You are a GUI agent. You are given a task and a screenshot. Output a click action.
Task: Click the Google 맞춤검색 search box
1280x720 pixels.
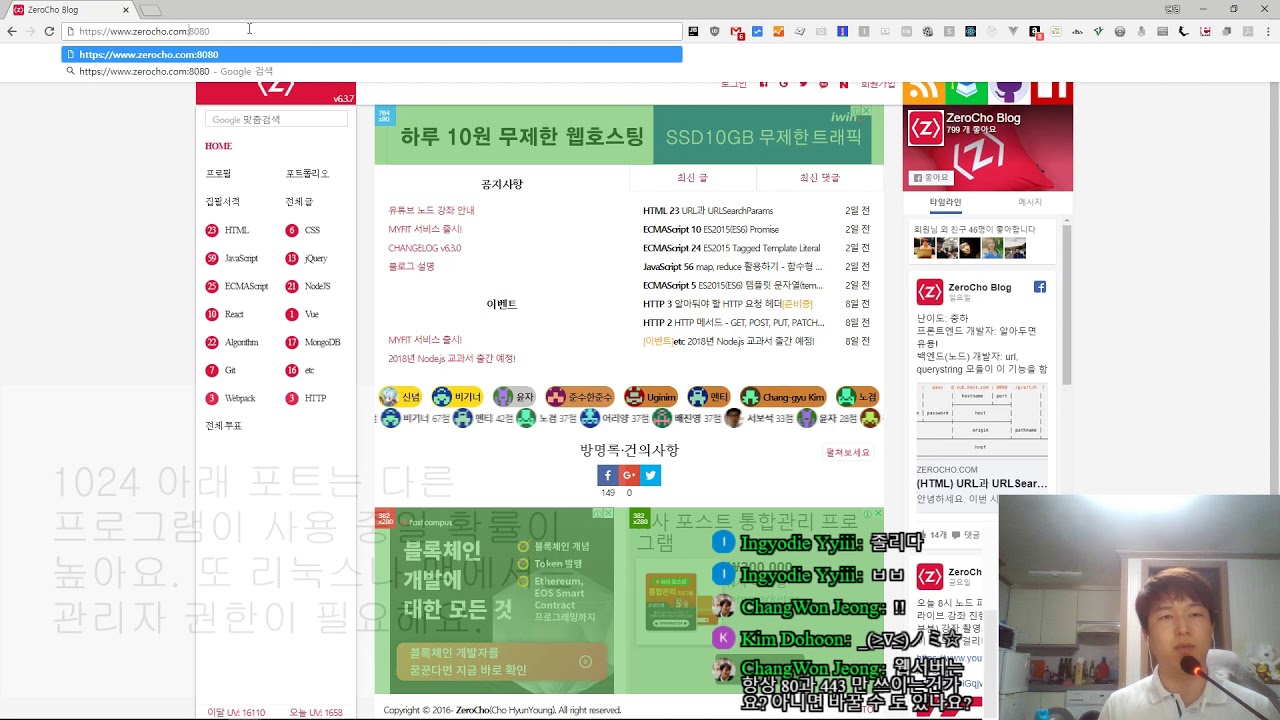pyautogui.click(x=277, y=119)
